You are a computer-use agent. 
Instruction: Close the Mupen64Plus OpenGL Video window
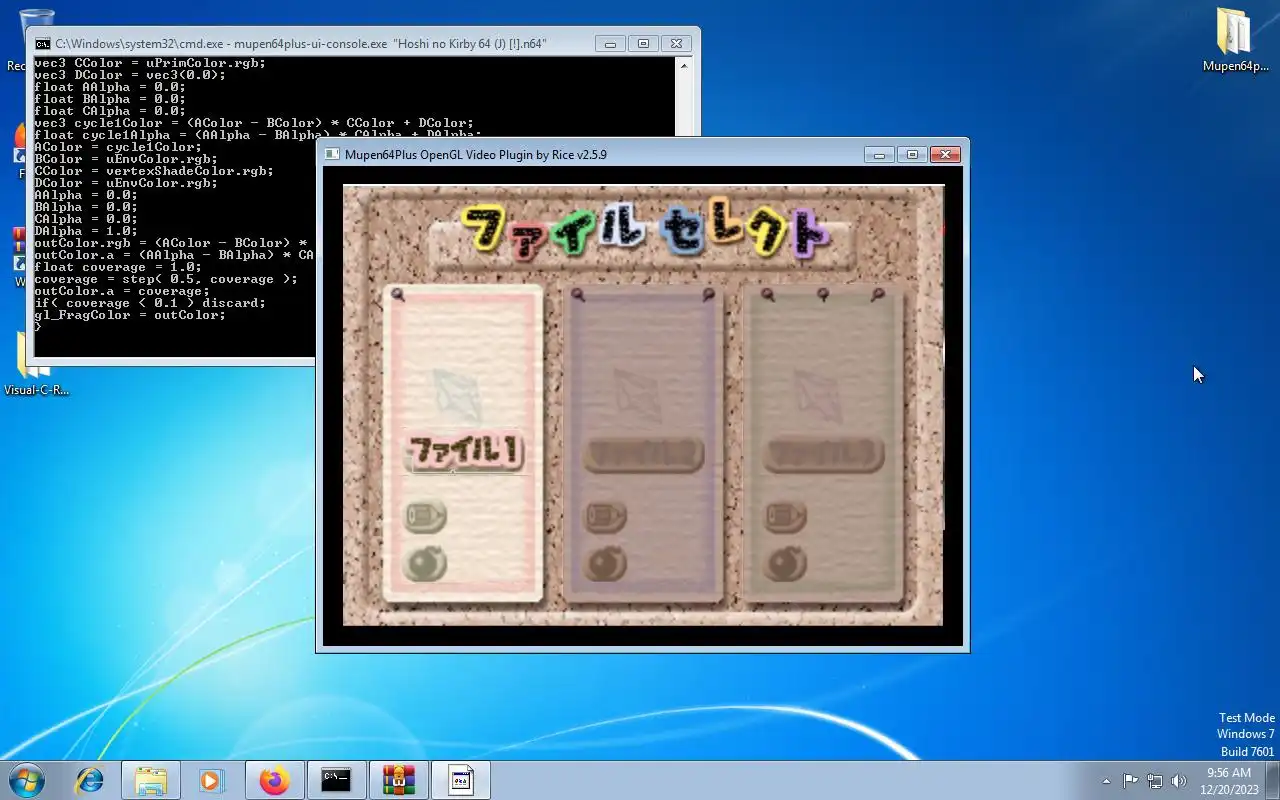946,155
